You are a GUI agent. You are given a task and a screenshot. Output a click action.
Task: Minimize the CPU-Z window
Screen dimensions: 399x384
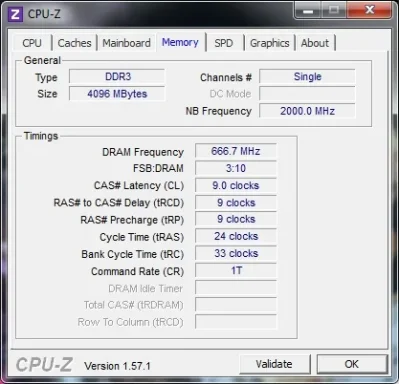(x=308, y=11)
